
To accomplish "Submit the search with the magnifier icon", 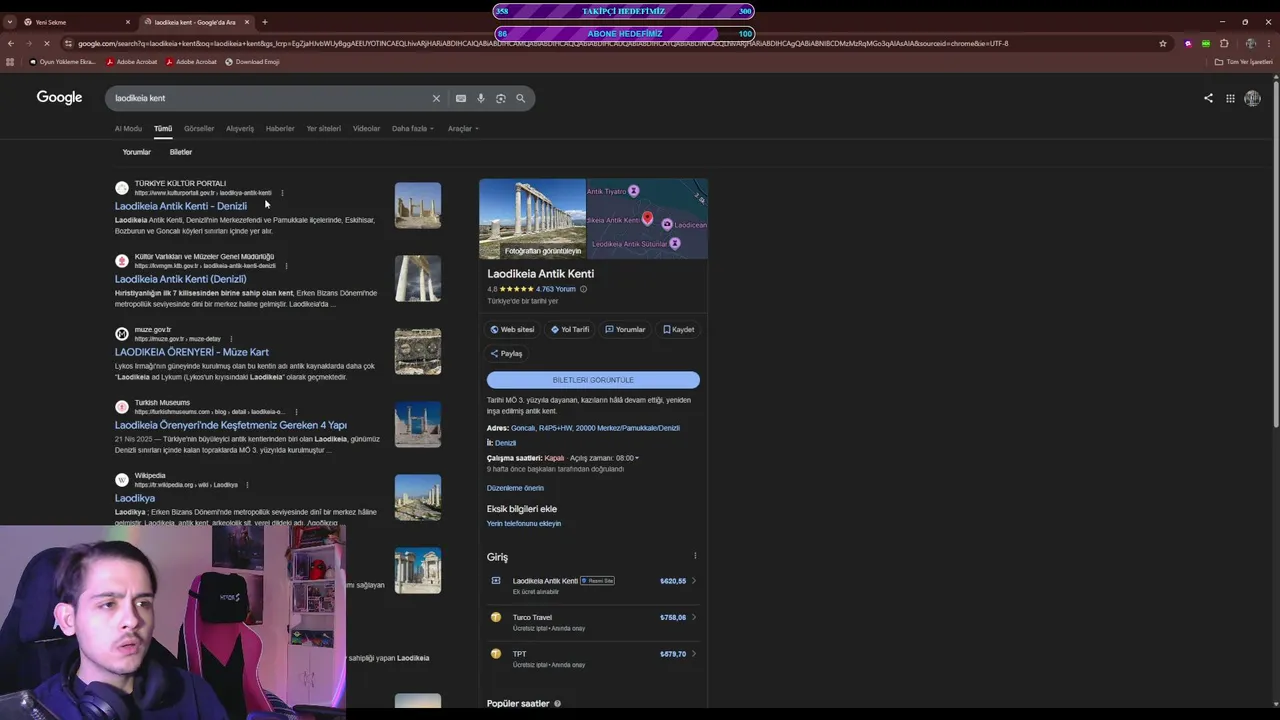I will 521,98.
